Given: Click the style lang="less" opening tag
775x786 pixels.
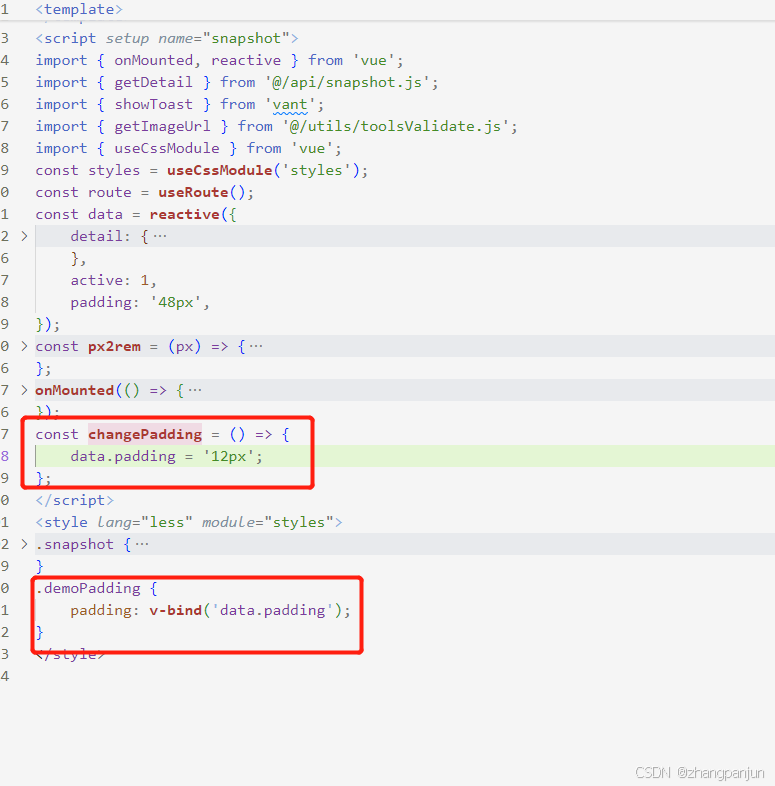Looking at the screenshot, I should pyautogui.click(x=189, y=523).
